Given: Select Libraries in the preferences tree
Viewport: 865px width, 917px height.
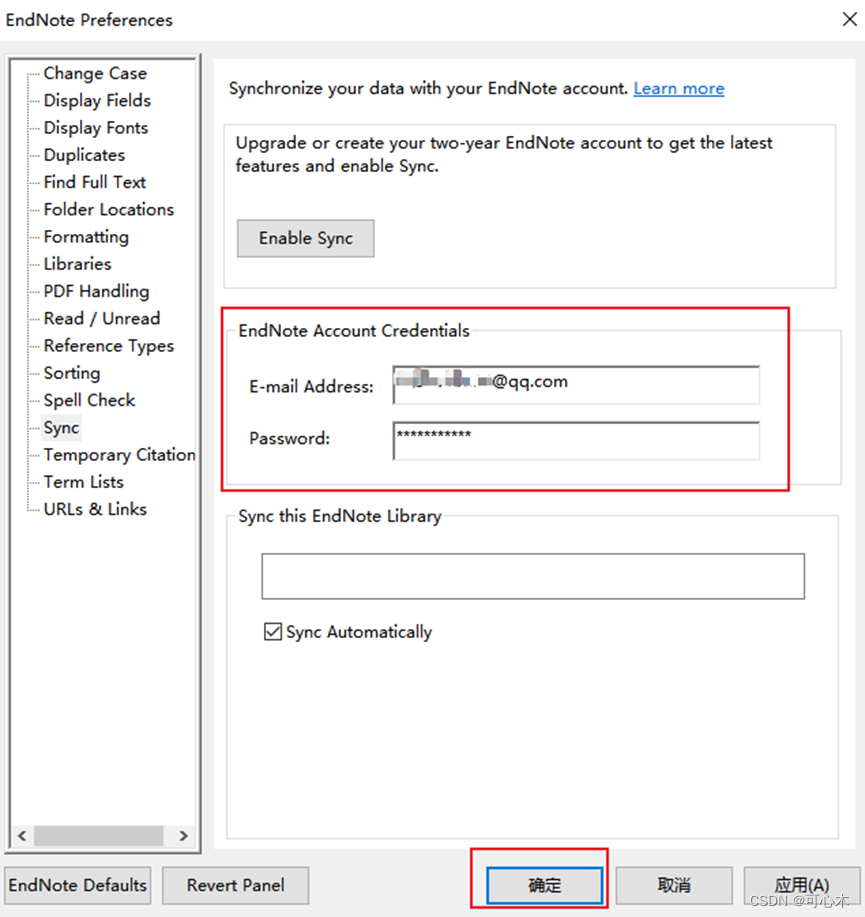Looking at the screenshot, I should click(77, 264).
